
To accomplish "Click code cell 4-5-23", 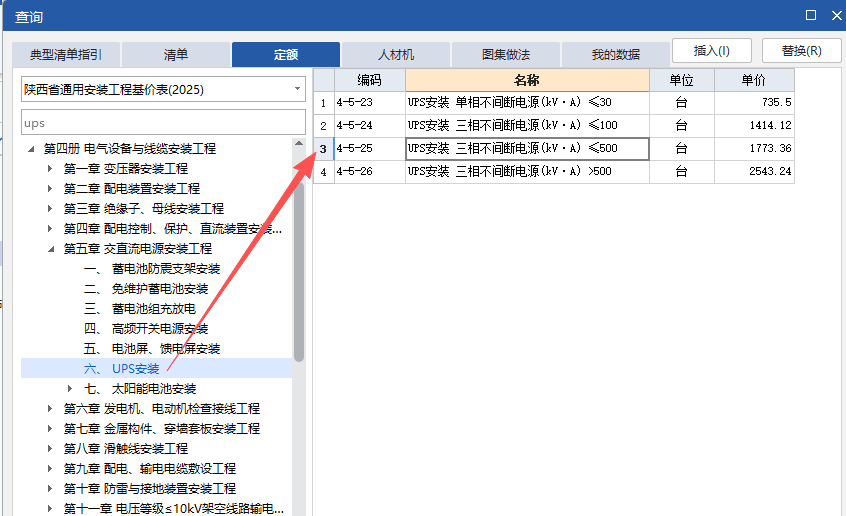I will point(370,103).
